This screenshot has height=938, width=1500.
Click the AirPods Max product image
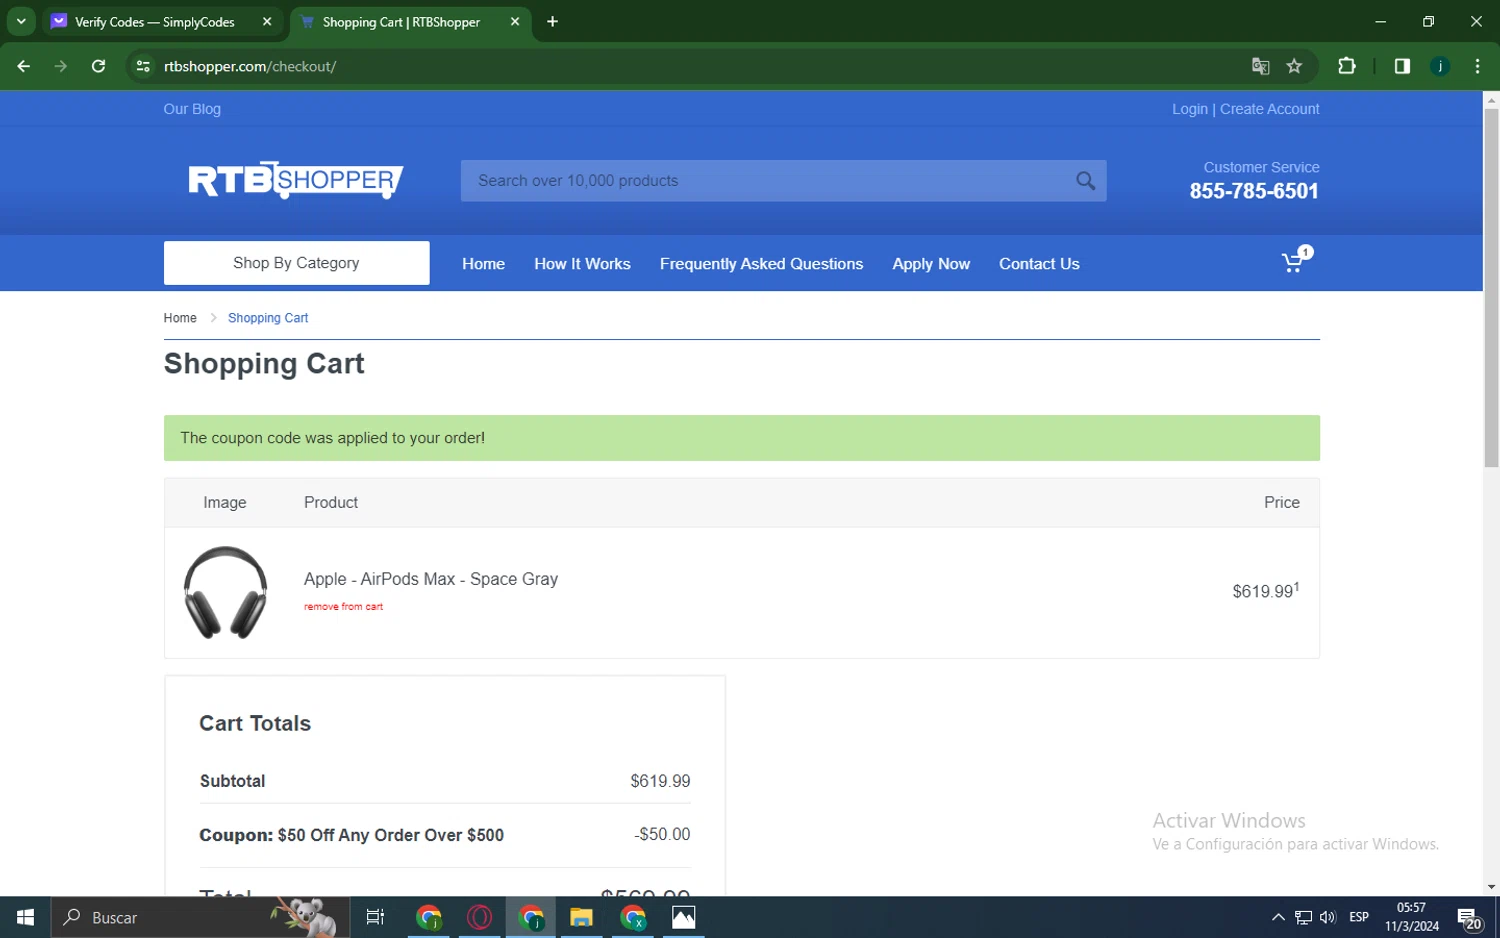tap(225, 592)
